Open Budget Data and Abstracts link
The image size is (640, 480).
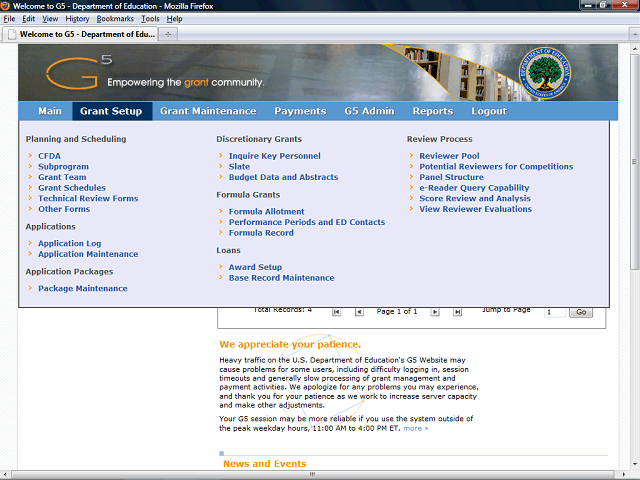[283, 177]
